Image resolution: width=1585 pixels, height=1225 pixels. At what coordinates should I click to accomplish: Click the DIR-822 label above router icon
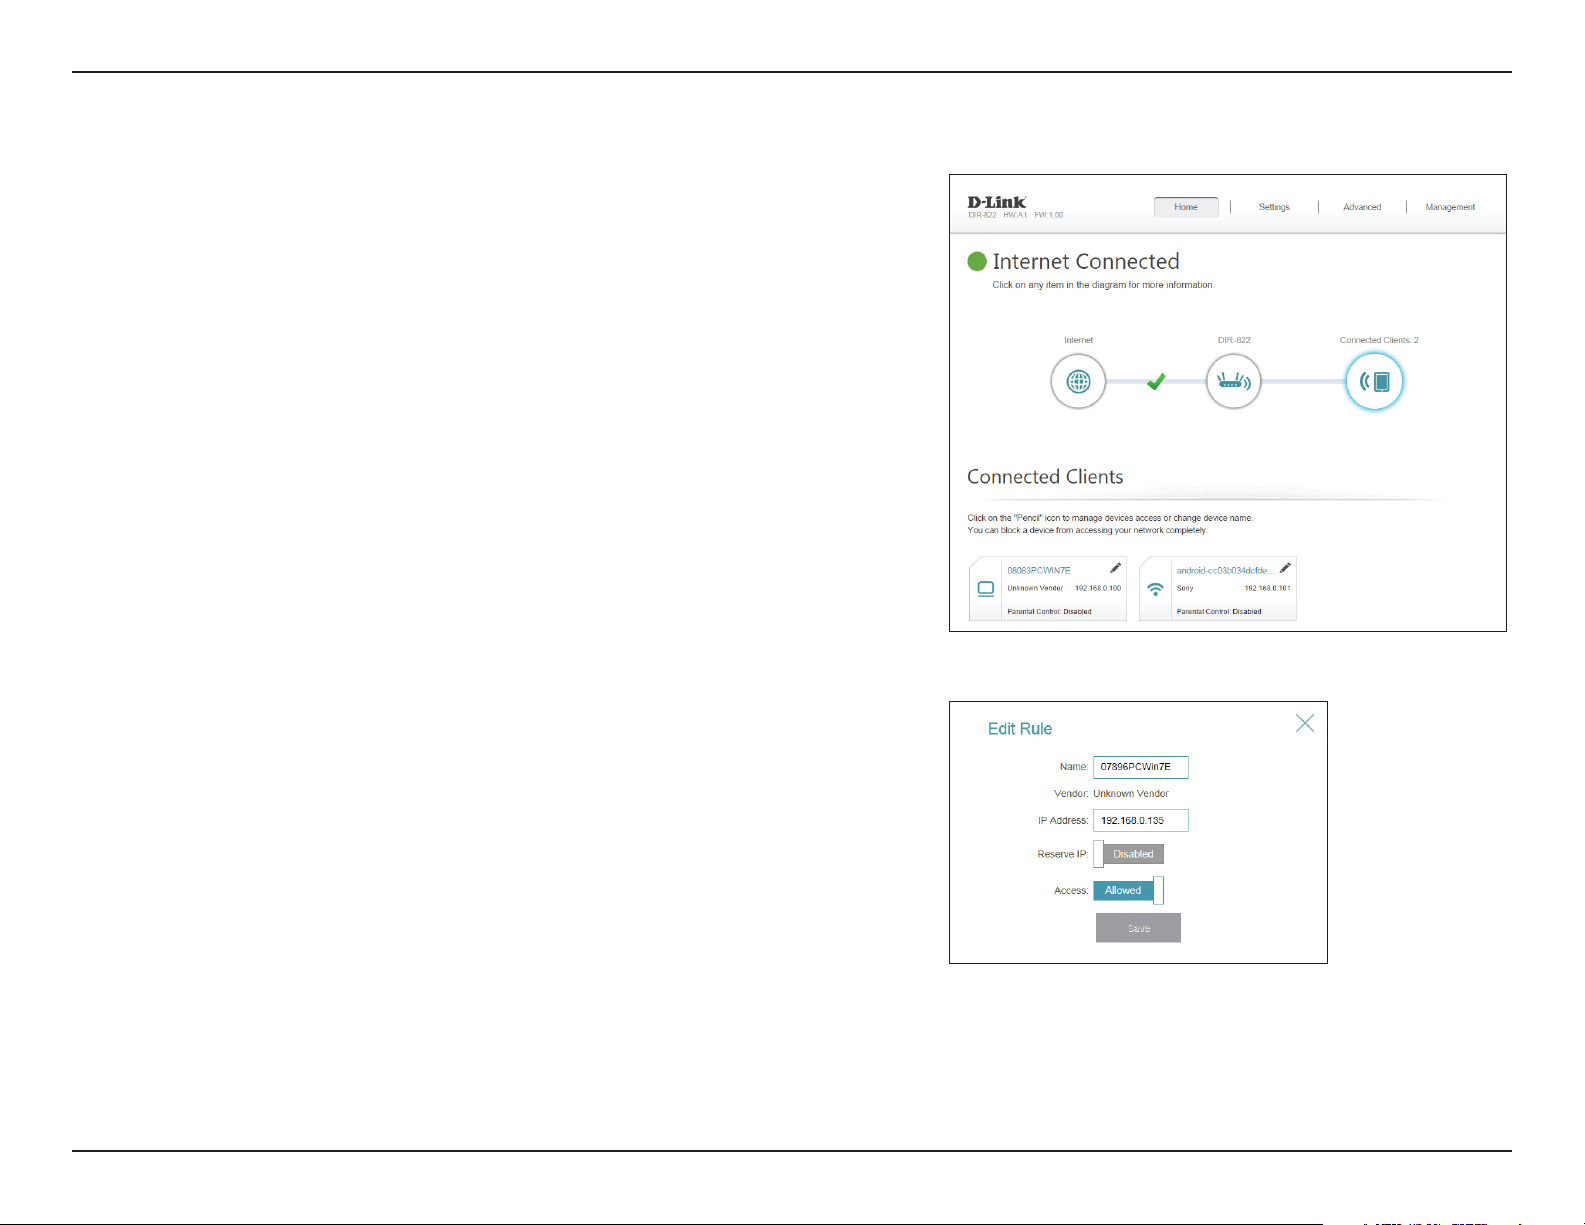pyautogui.click(x=1234, y=340)
